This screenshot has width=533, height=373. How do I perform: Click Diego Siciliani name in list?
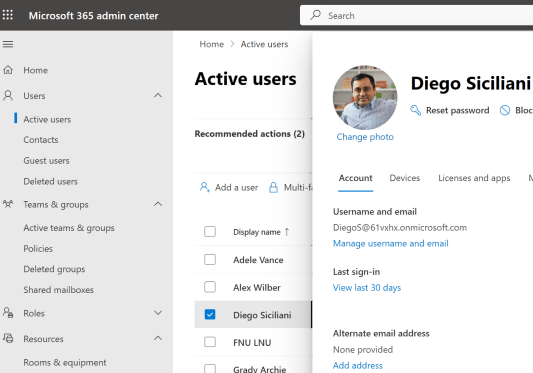(x=262, y=315)
